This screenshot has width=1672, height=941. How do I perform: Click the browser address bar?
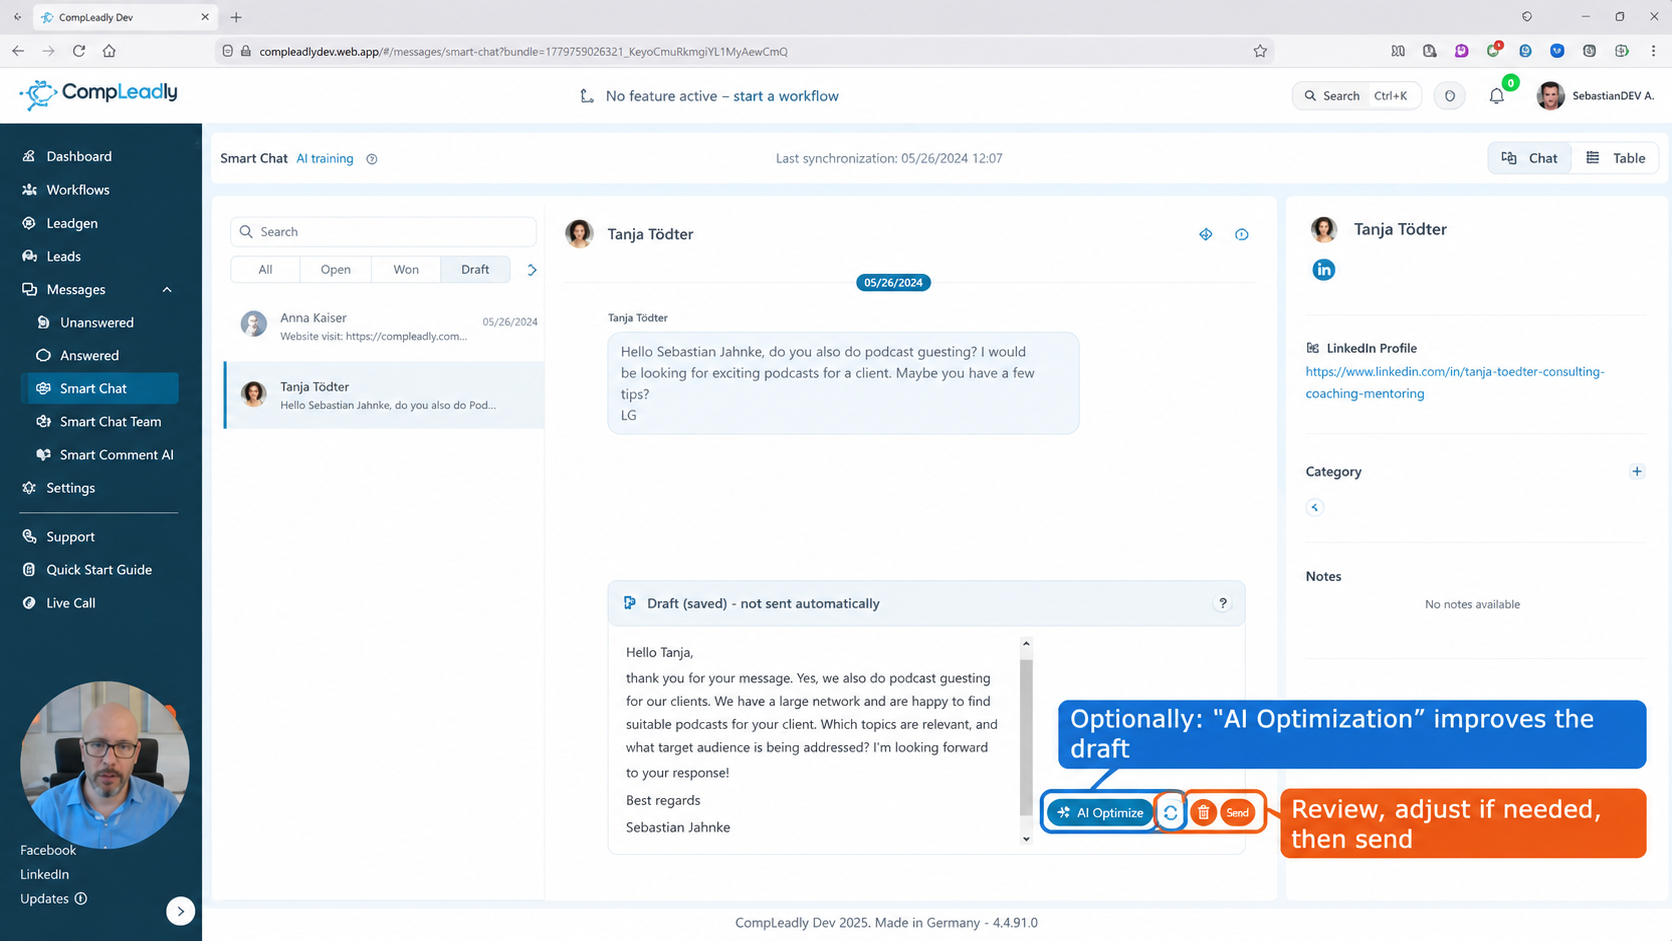[x=745, y=51]
